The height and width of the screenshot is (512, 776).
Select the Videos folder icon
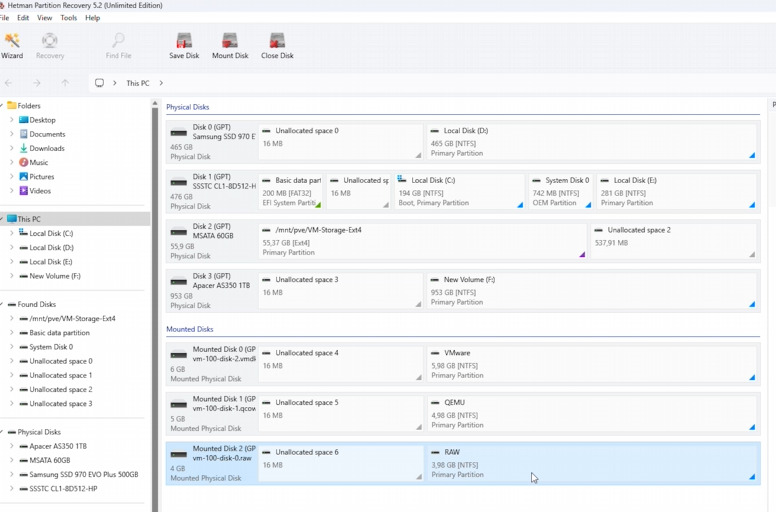[23, 190]
